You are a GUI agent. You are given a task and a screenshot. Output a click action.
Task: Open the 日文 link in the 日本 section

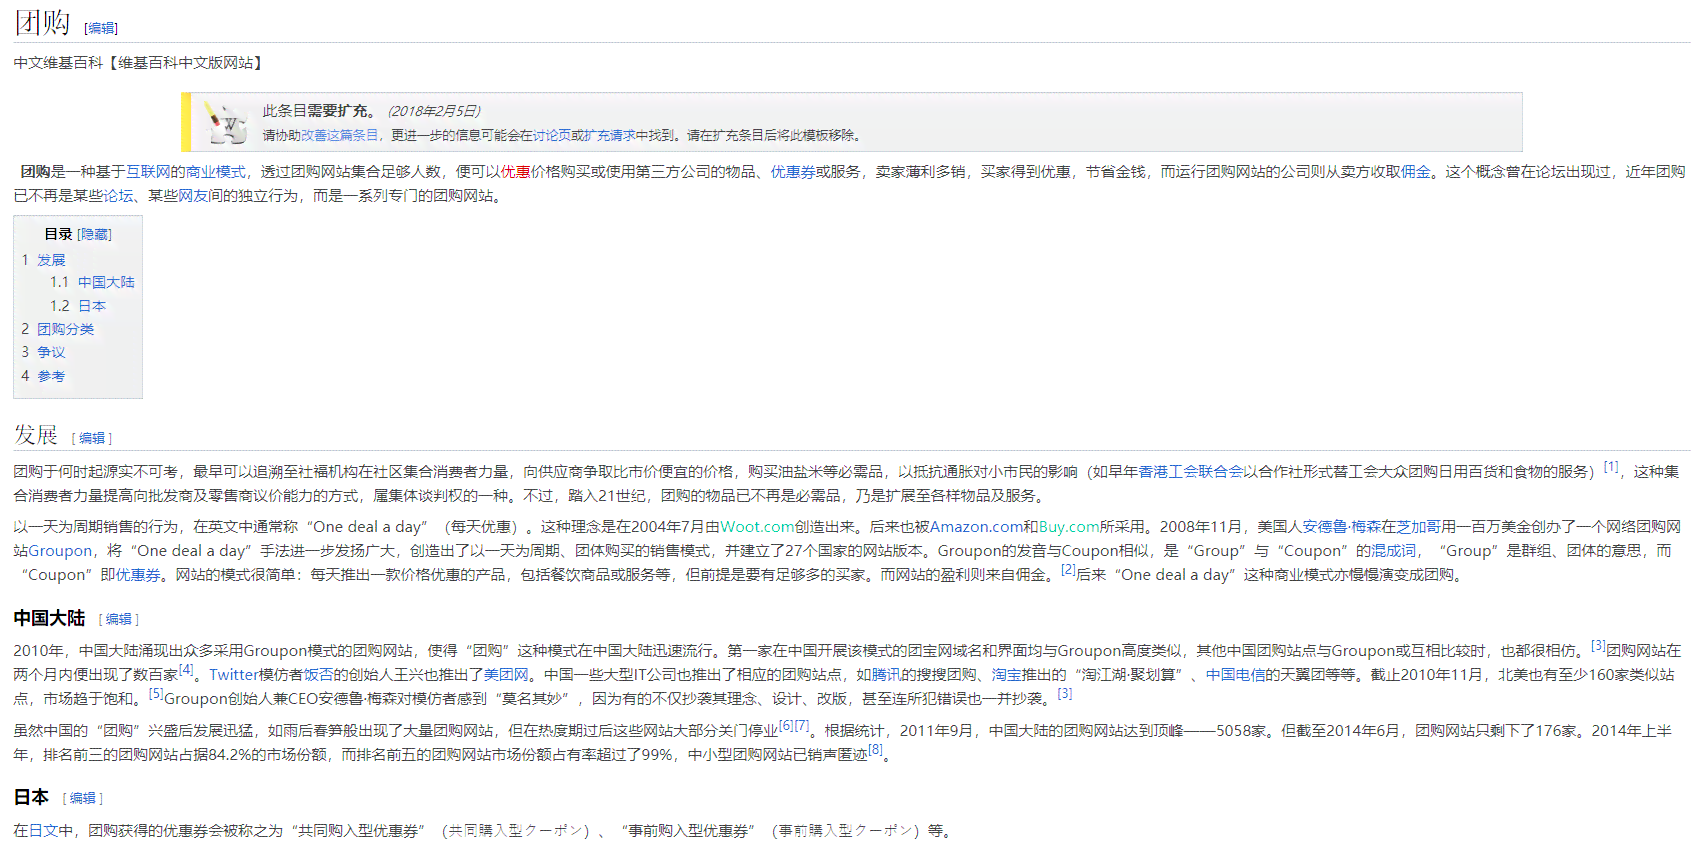click(x=43, y=831)
